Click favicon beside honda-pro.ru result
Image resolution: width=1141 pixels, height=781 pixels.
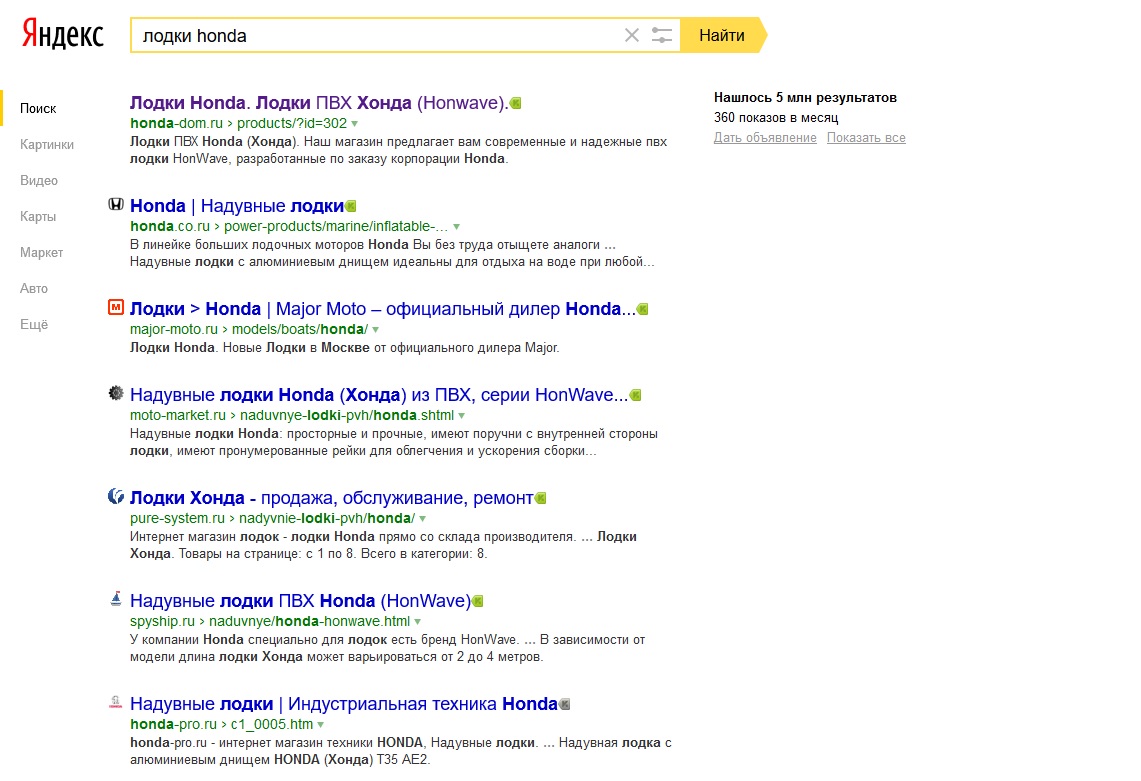(x=116, y=702)
